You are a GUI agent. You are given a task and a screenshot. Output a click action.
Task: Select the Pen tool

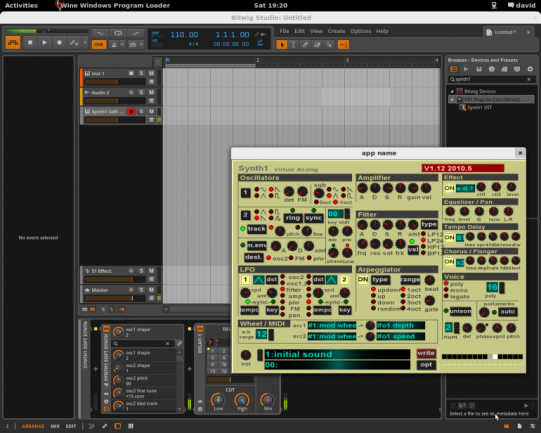(x=305, y=45)
